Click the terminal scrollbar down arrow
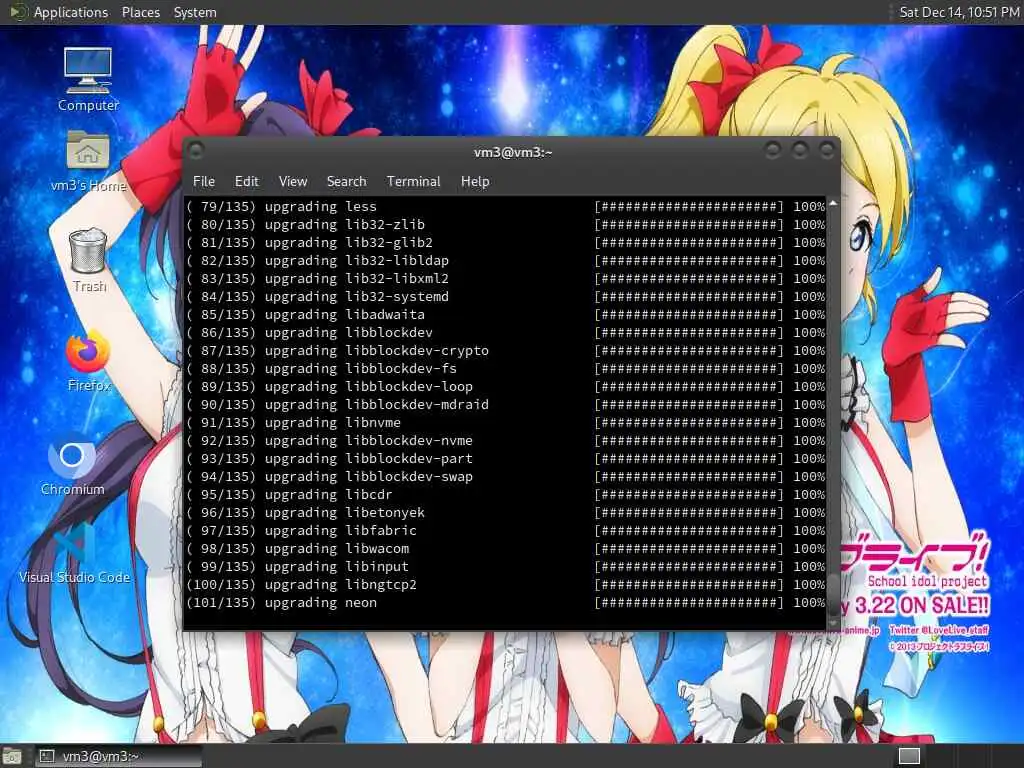The width and height of the screenshot is (1024, 768). click(x=833, y=624)
